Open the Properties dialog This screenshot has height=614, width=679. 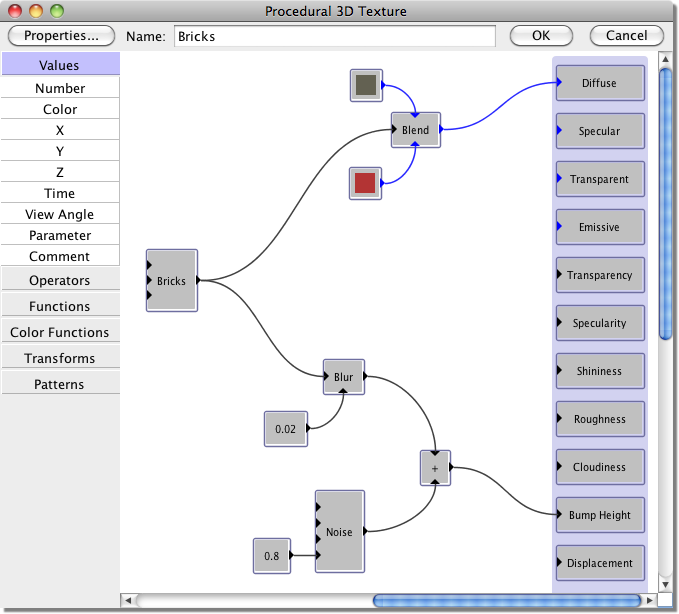pos(61,36)
